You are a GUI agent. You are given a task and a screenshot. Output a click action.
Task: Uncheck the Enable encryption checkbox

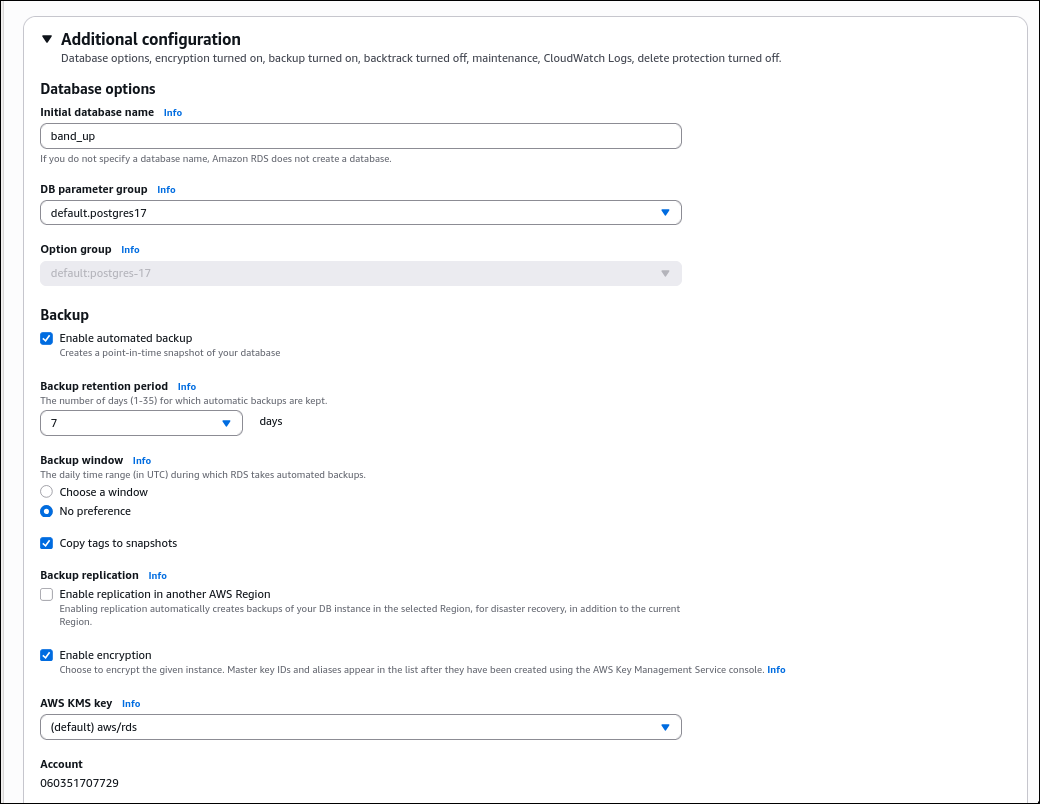[47, 655]
